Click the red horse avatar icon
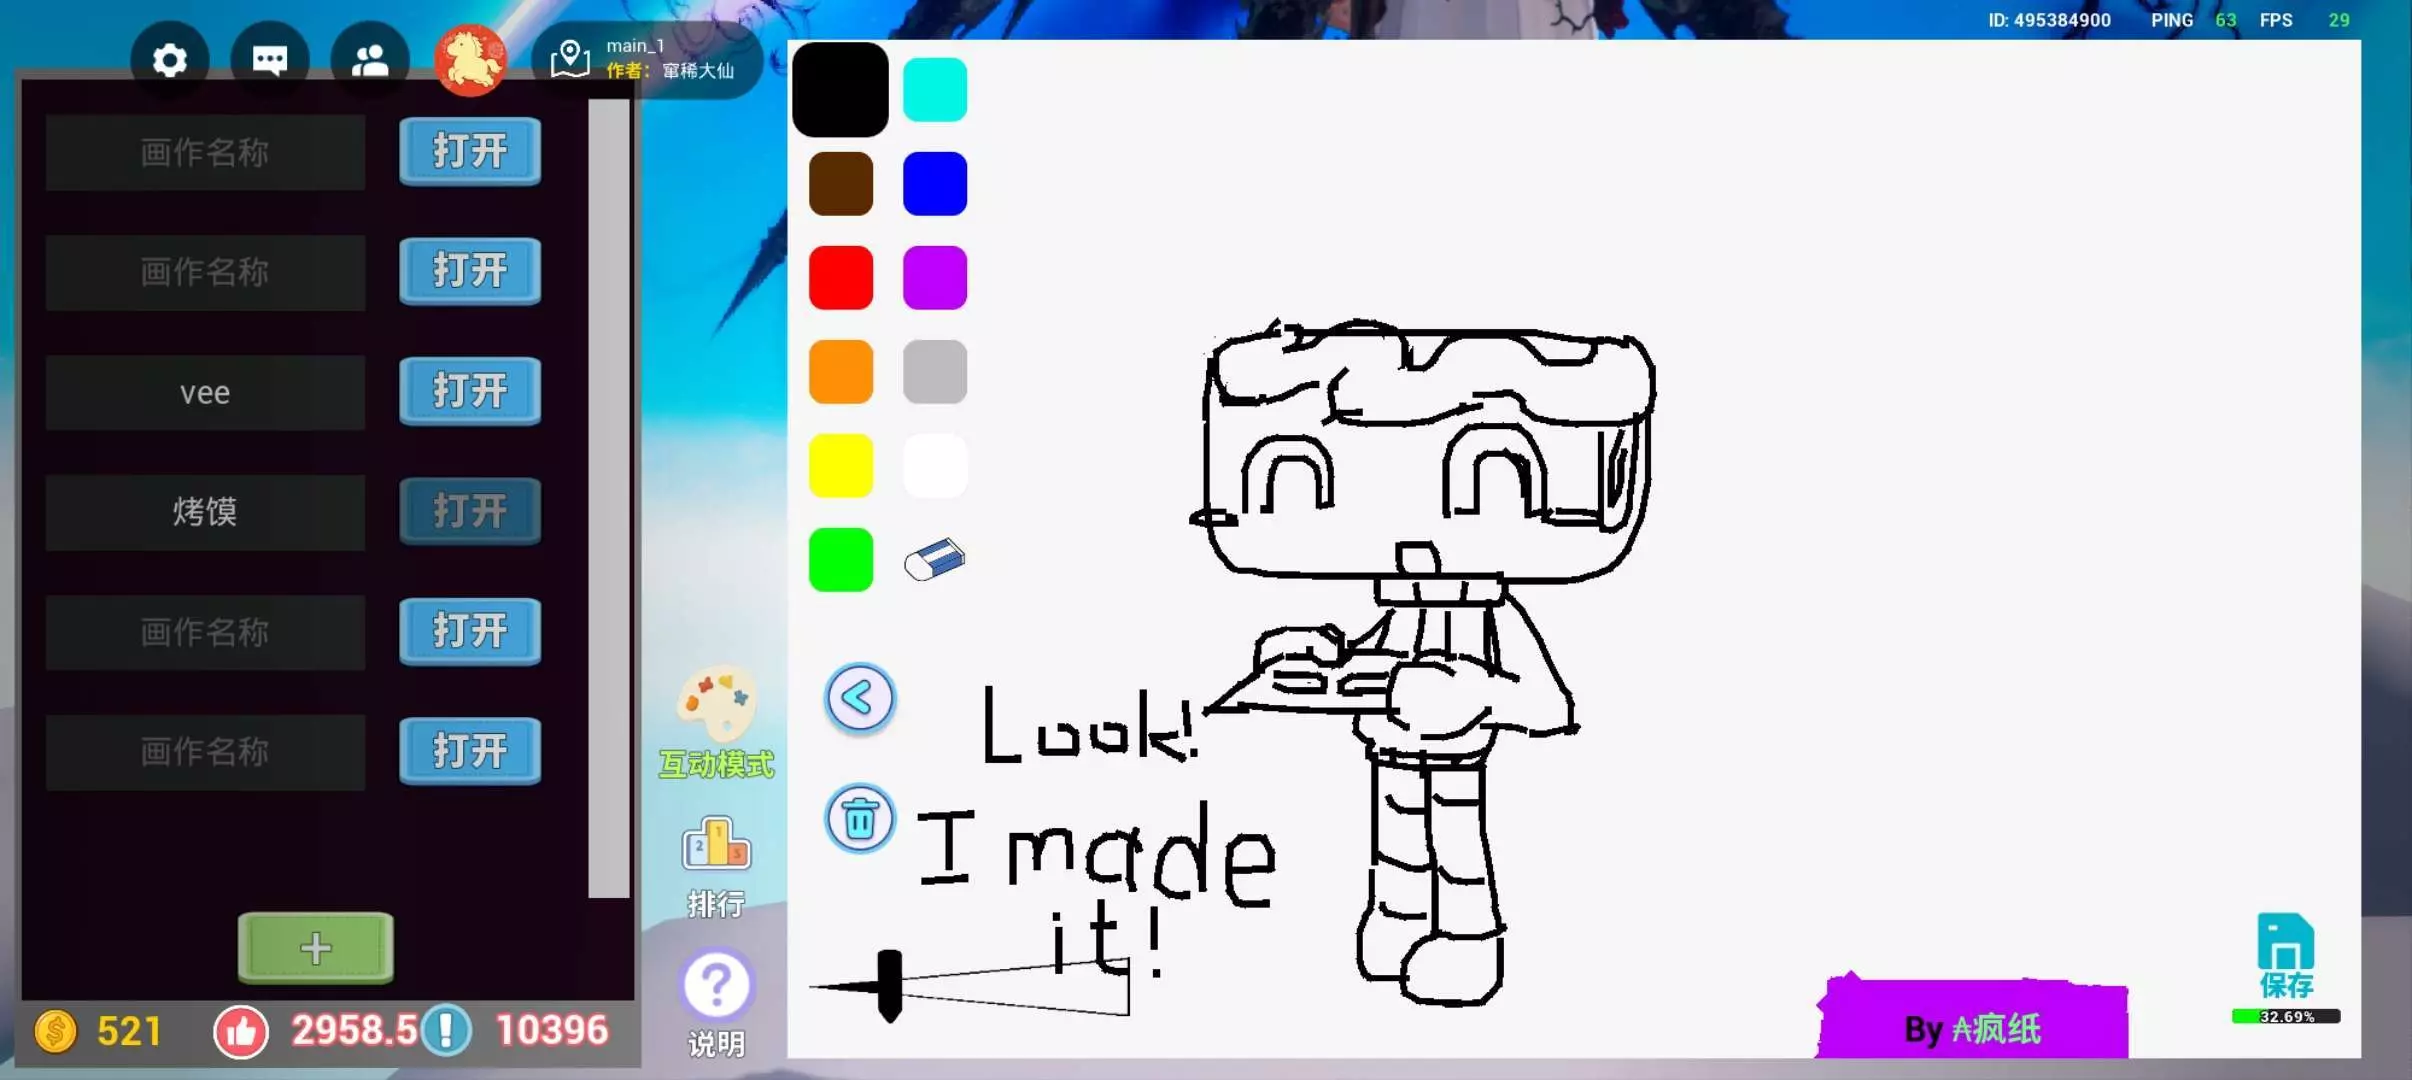This screenshot has height=1080, width=2412. (x=470, y=60)
